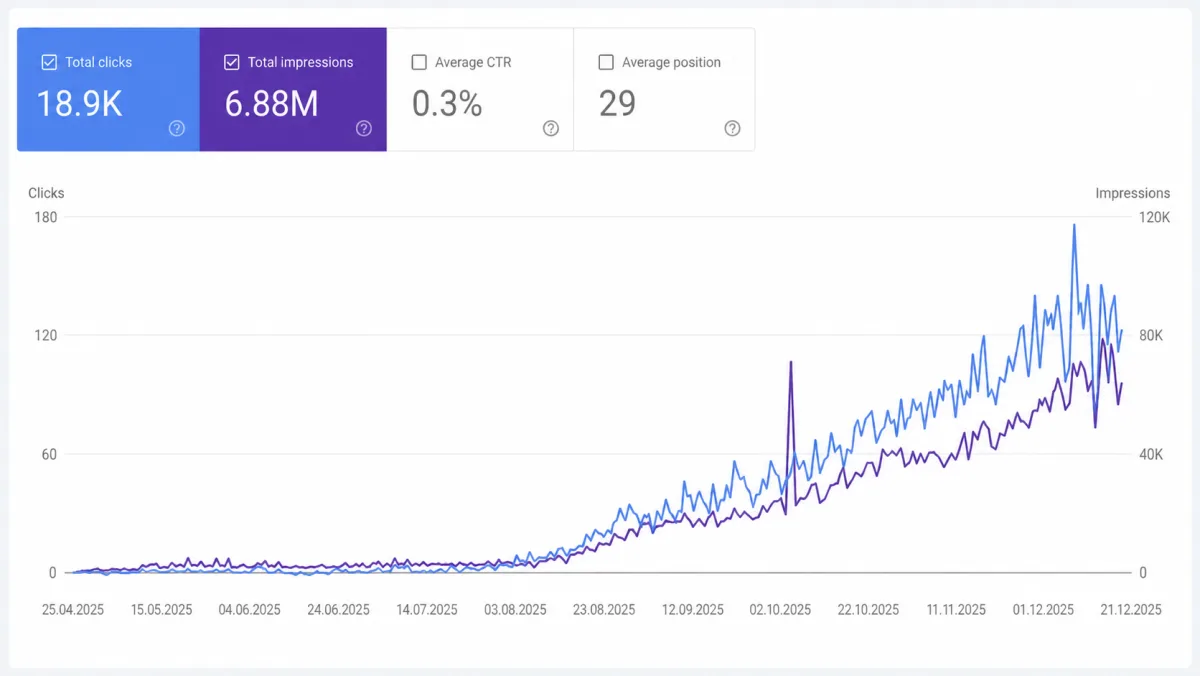
Task: Click the 24.06.2025 date label
Action: coord(338,609)
